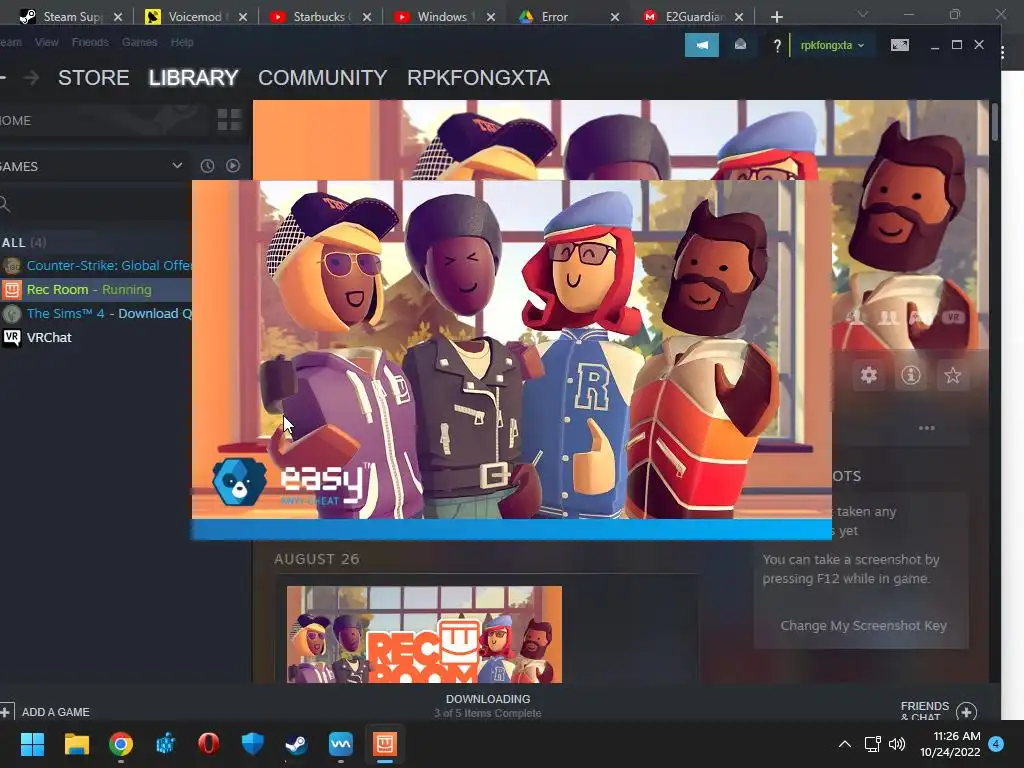
Task: Click the EasyAntiCheat blue loading bar
Action: point(511,529)
